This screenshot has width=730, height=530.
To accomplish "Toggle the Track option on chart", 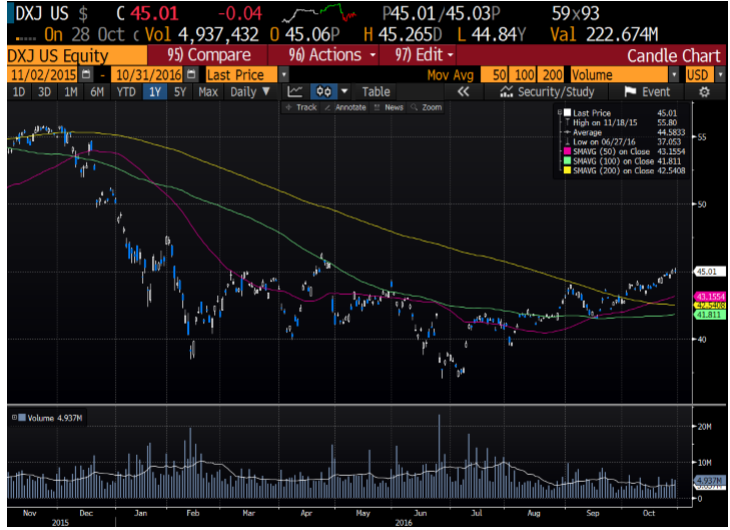I will coord(303,107).
